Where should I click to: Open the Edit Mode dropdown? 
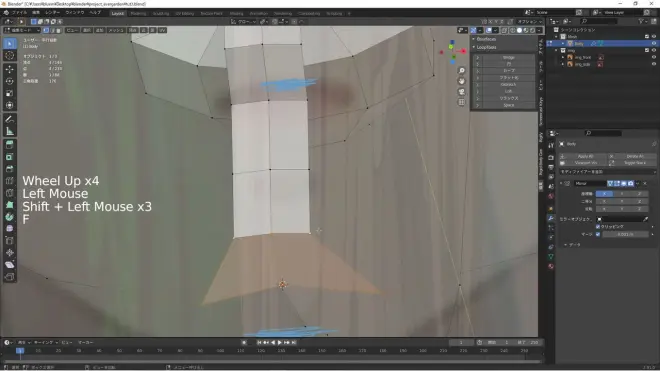coord(22,30)
